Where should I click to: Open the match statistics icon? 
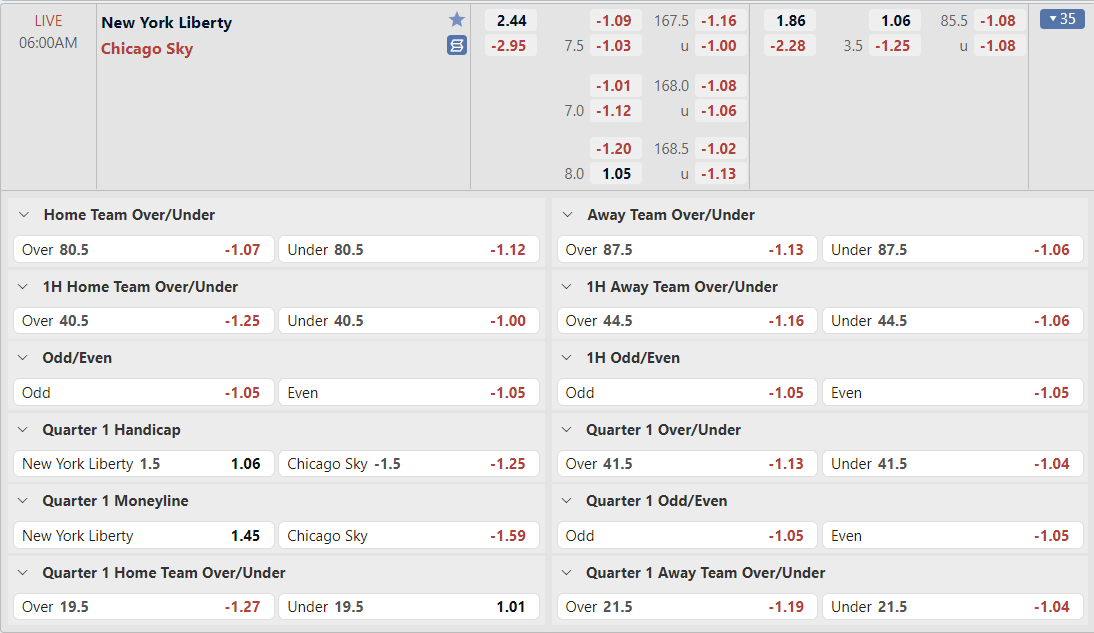coord(457,45)
